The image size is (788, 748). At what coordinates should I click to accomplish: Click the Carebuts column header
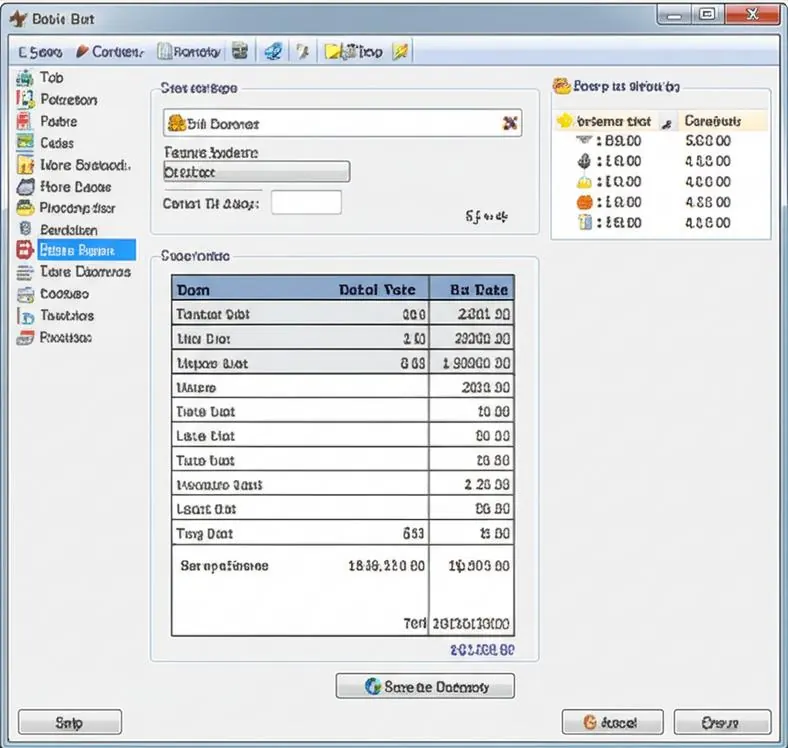pos(713,121)
